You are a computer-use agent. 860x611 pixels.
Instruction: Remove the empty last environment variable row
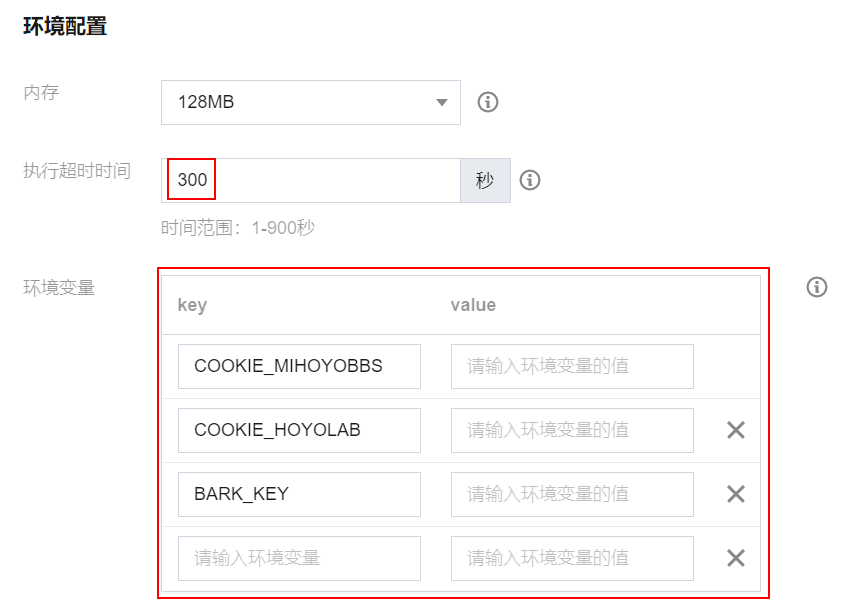735,558
